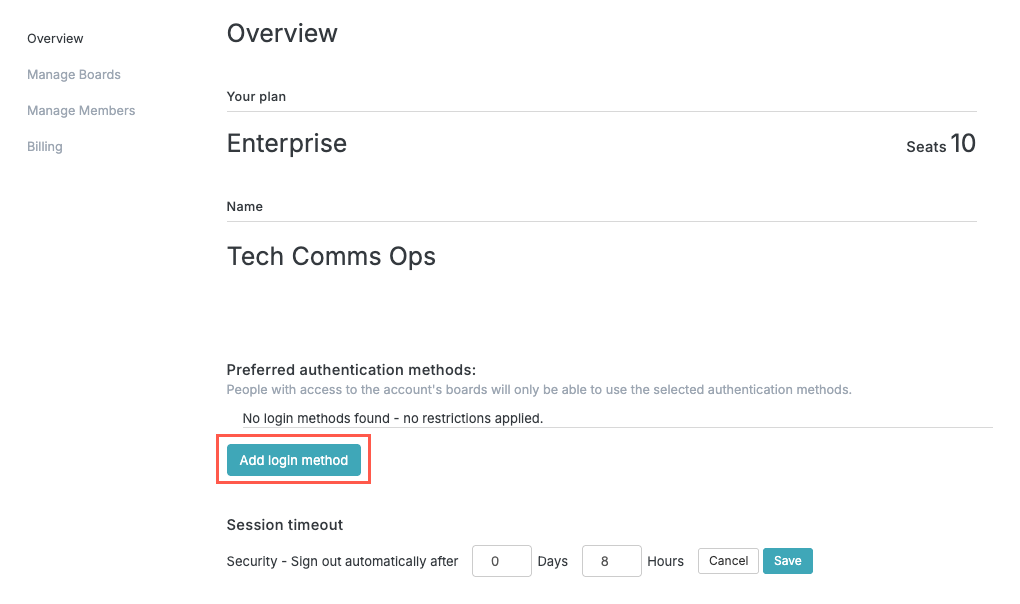Click the Overview page heading
Screen dimensions: 1020x604
pos(282,33)
